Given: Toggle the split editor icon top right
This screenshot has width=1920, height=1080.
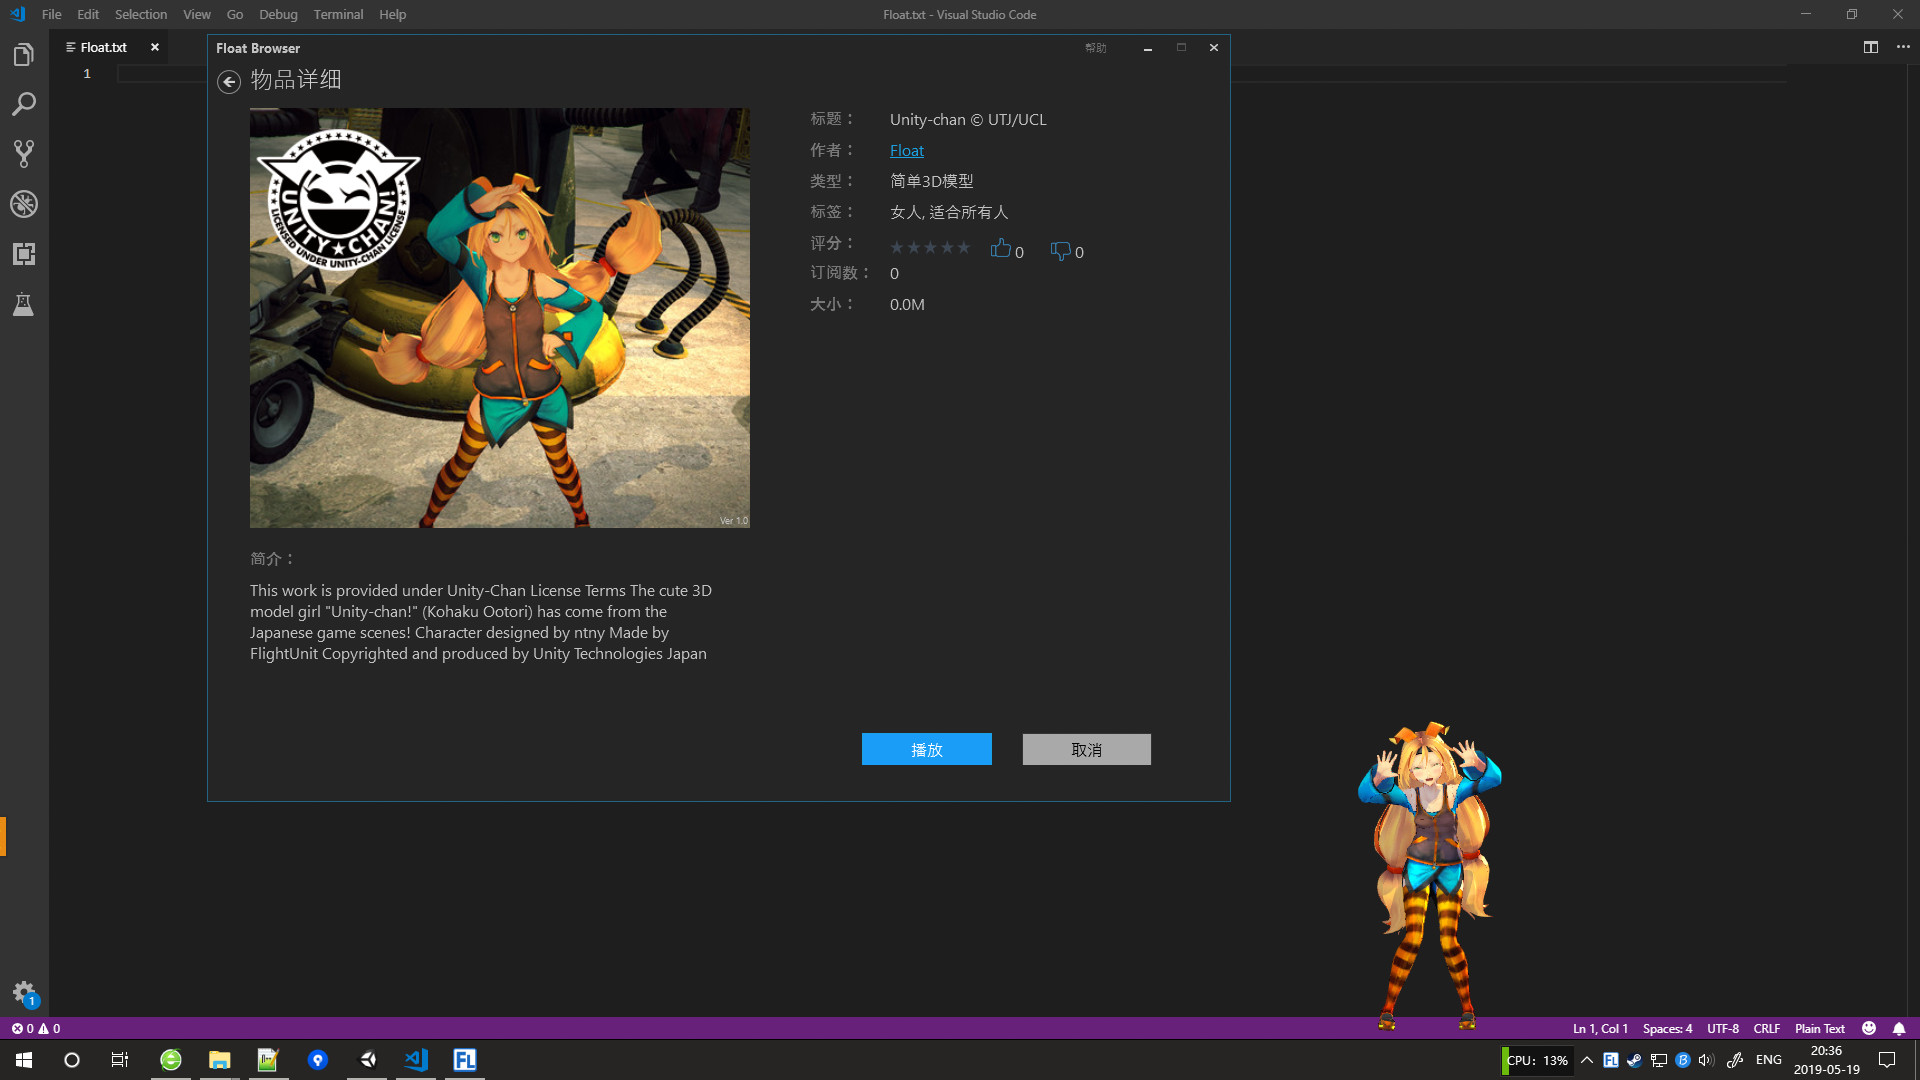Looking at the screenshot, I should (x=1871, y=47).
